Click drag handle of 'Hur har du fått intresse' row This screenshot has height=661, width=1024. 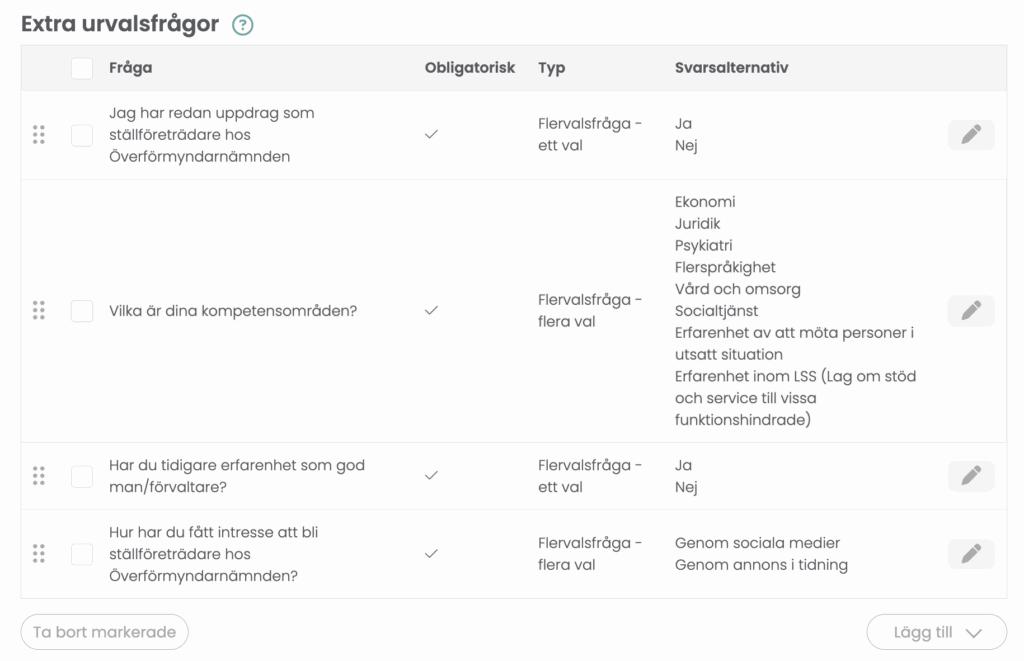click(x=39, y=554)
